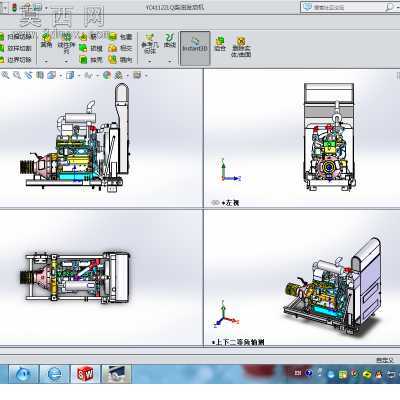Toggle the Instant3D button
The height and width of the screenshot is (400, 400).
point(195,48)
